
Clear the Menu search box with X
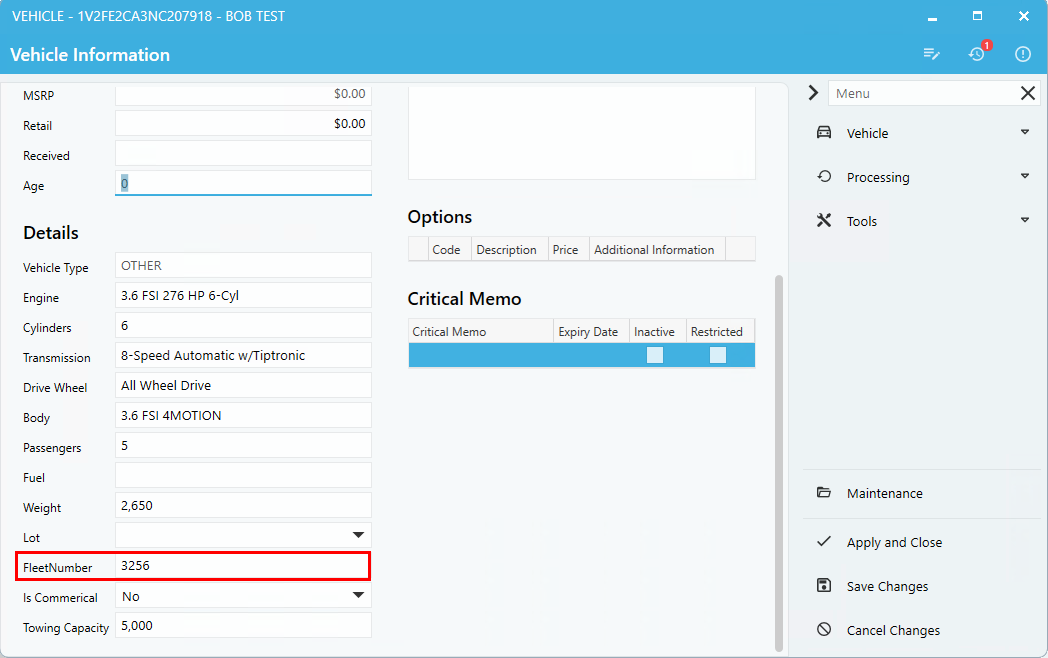pyautogui.click(x=1028, y=93)
